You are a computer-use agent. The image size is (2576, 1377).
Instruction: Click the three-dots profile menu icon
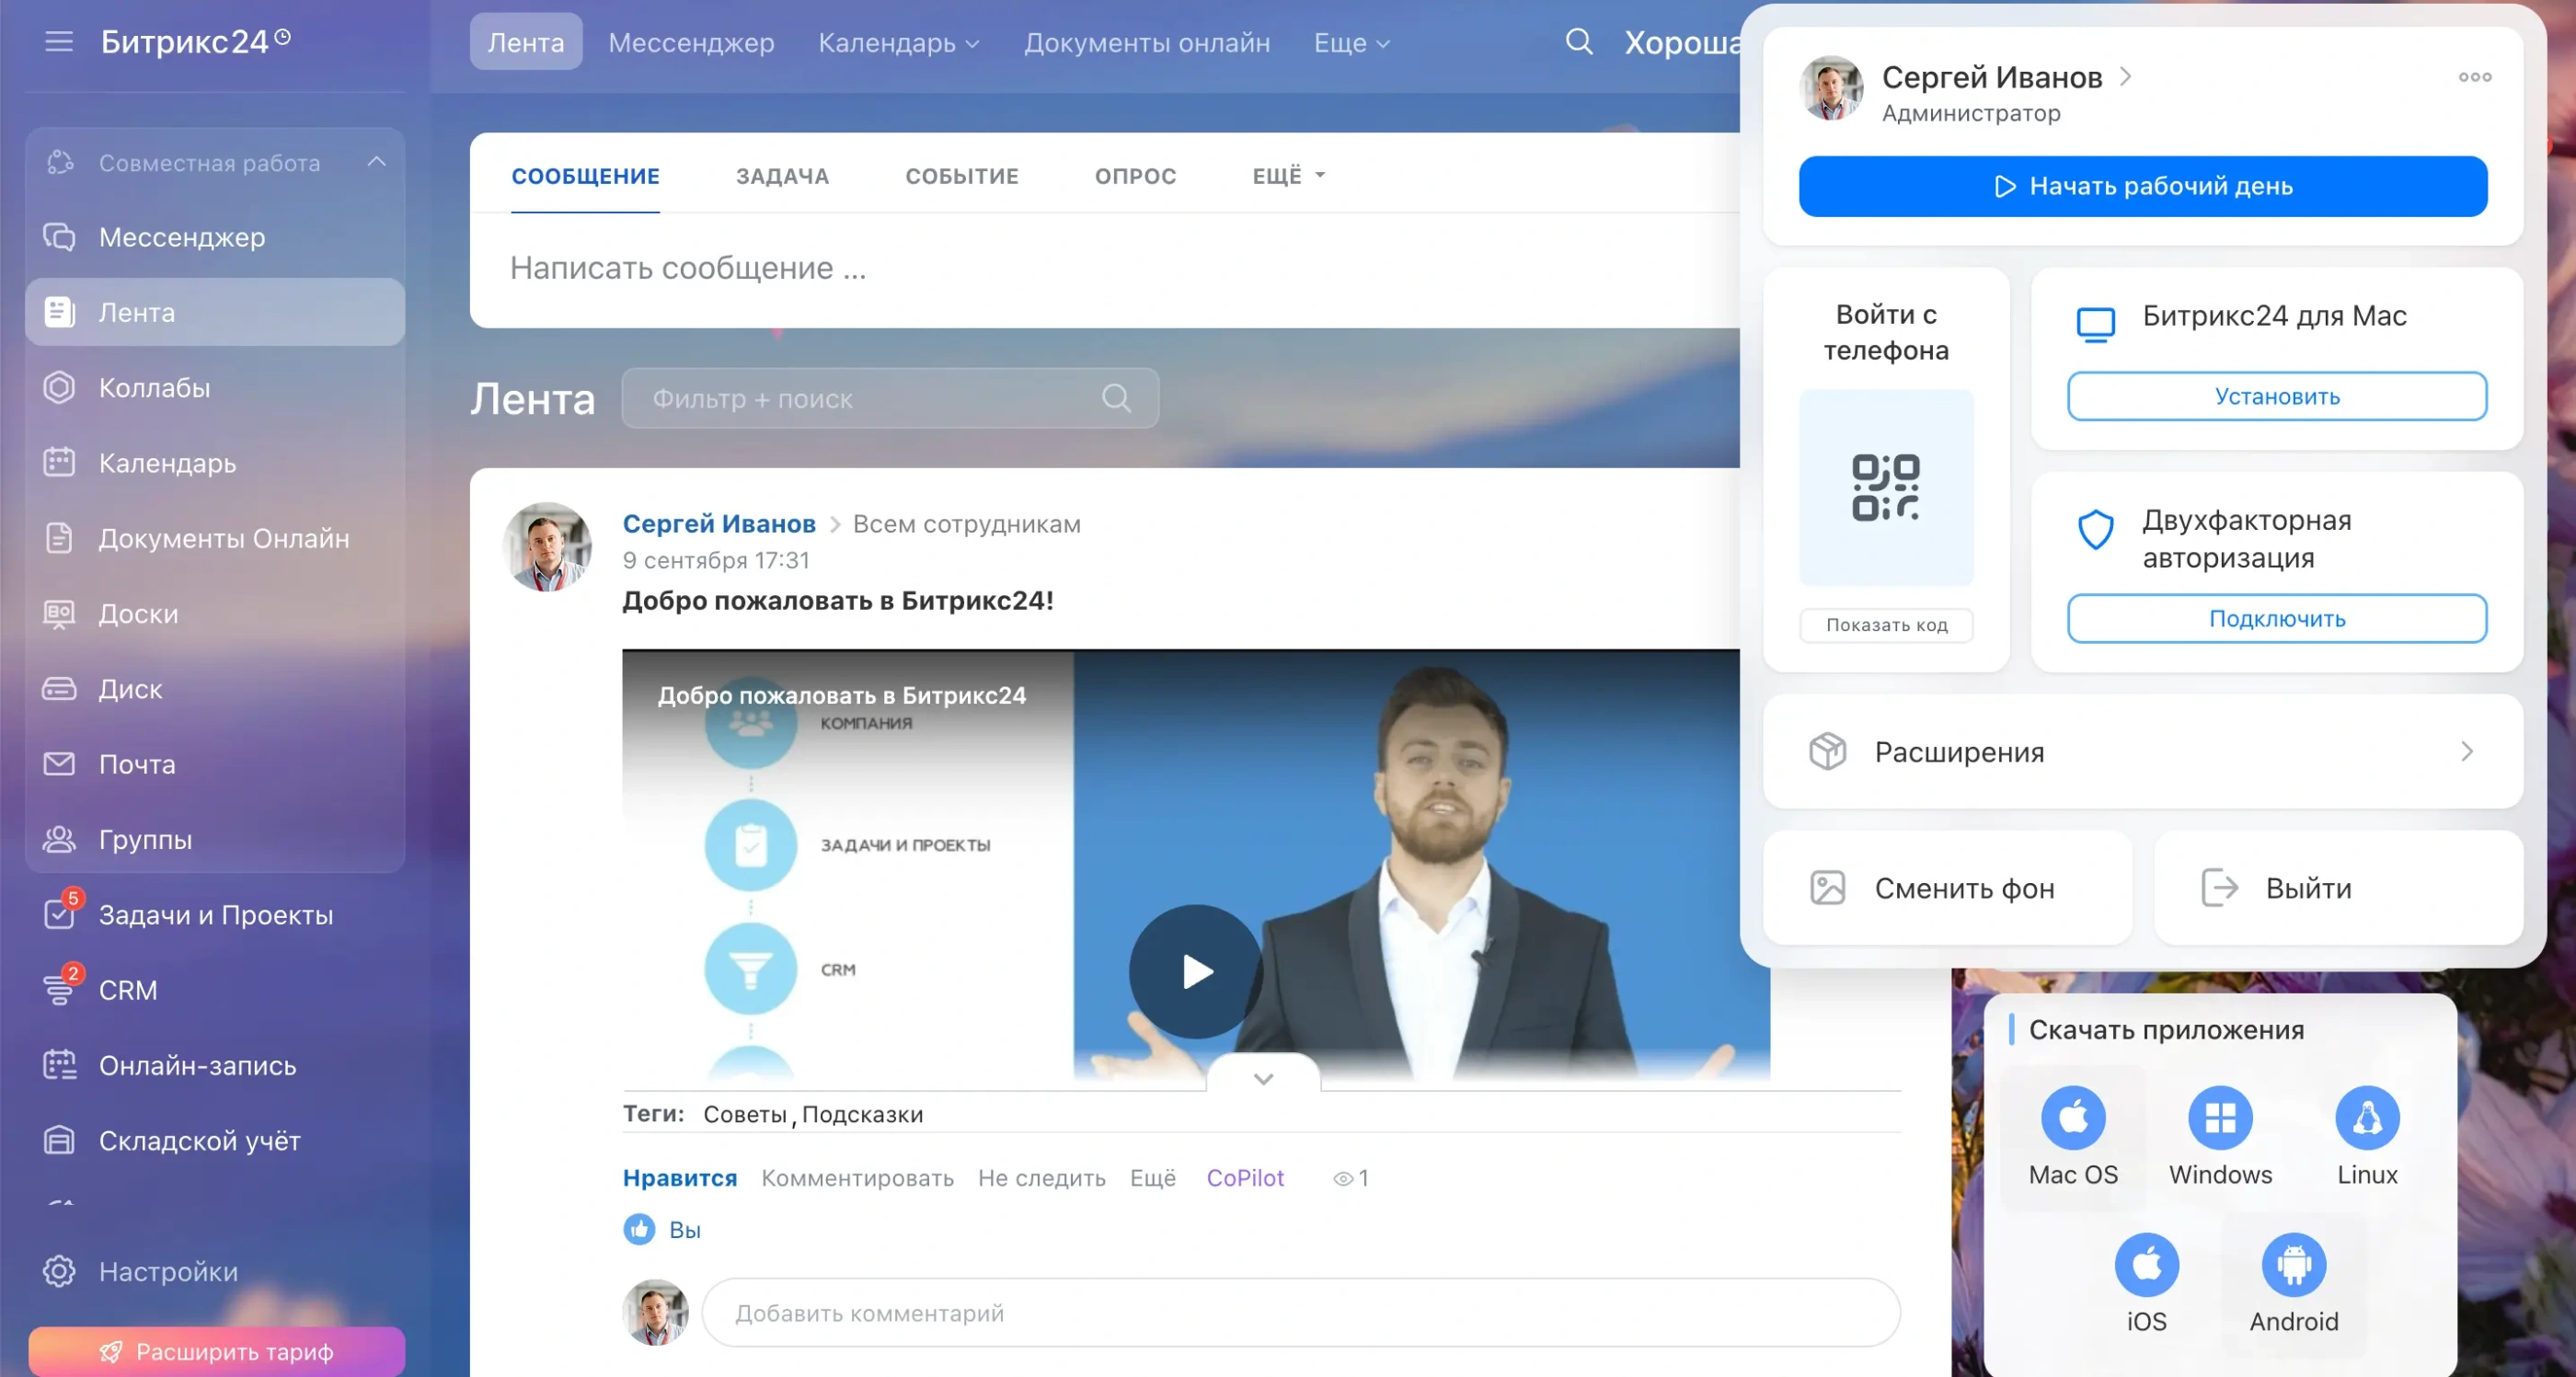click(x=2474, y=77)
